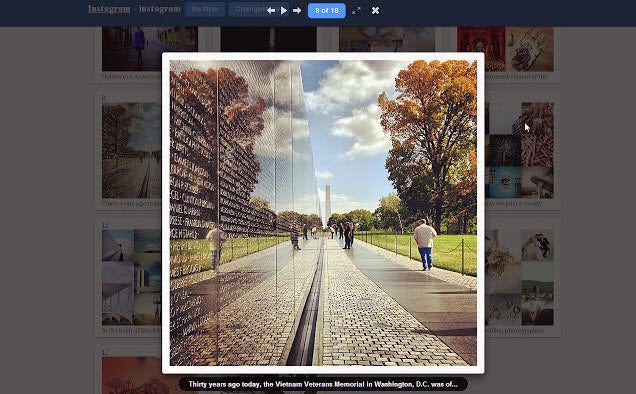Open the 'Hidden in a Sydney' thumbnail behind the viewer

click(132, 49)
